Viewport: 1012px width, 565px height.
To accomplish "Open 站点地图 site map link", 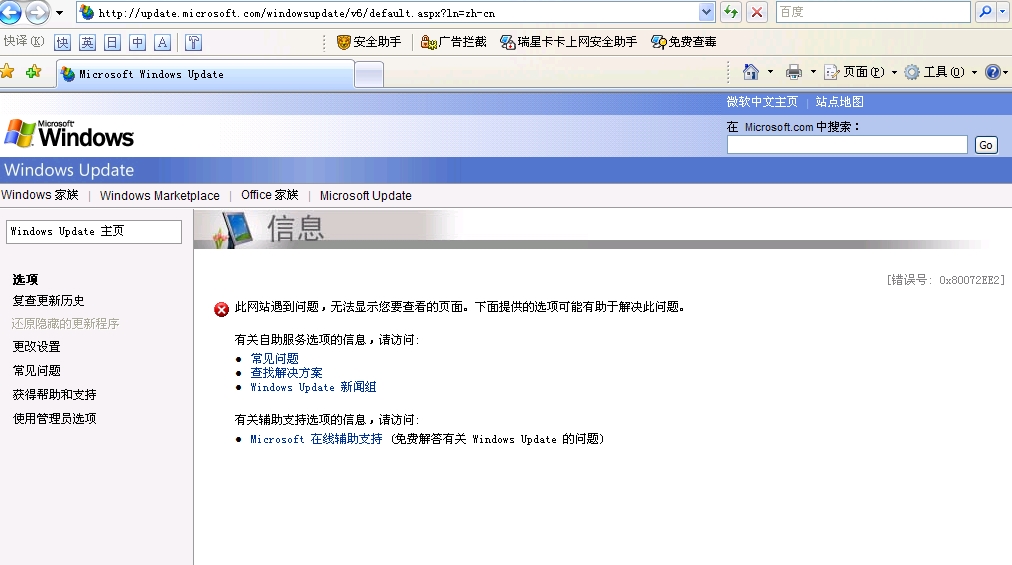I will [839, 102].
